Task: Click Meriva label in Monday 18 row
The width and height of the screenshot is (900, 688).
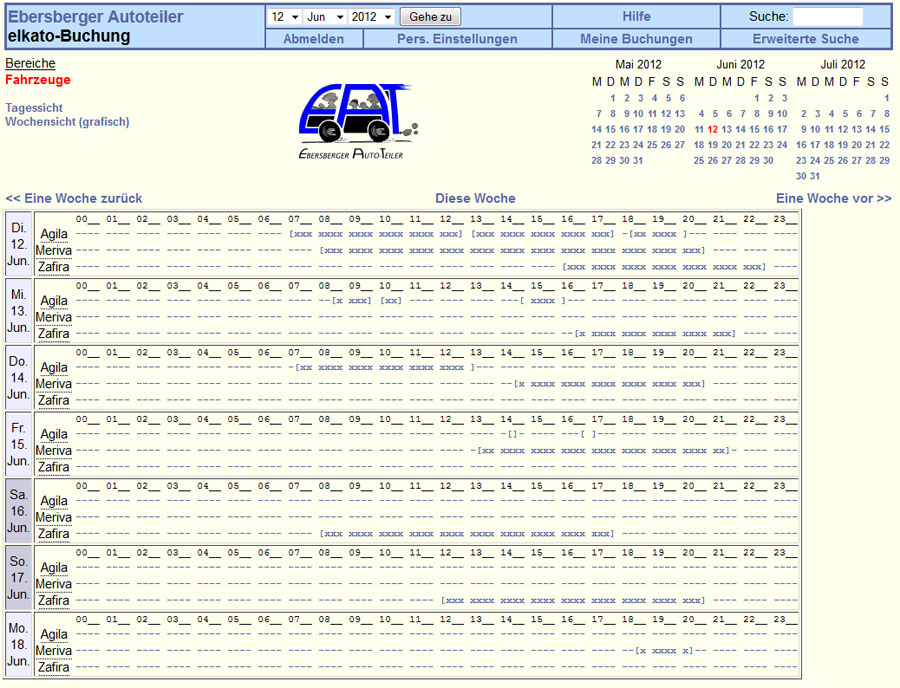Action: (x=54, y=651)
